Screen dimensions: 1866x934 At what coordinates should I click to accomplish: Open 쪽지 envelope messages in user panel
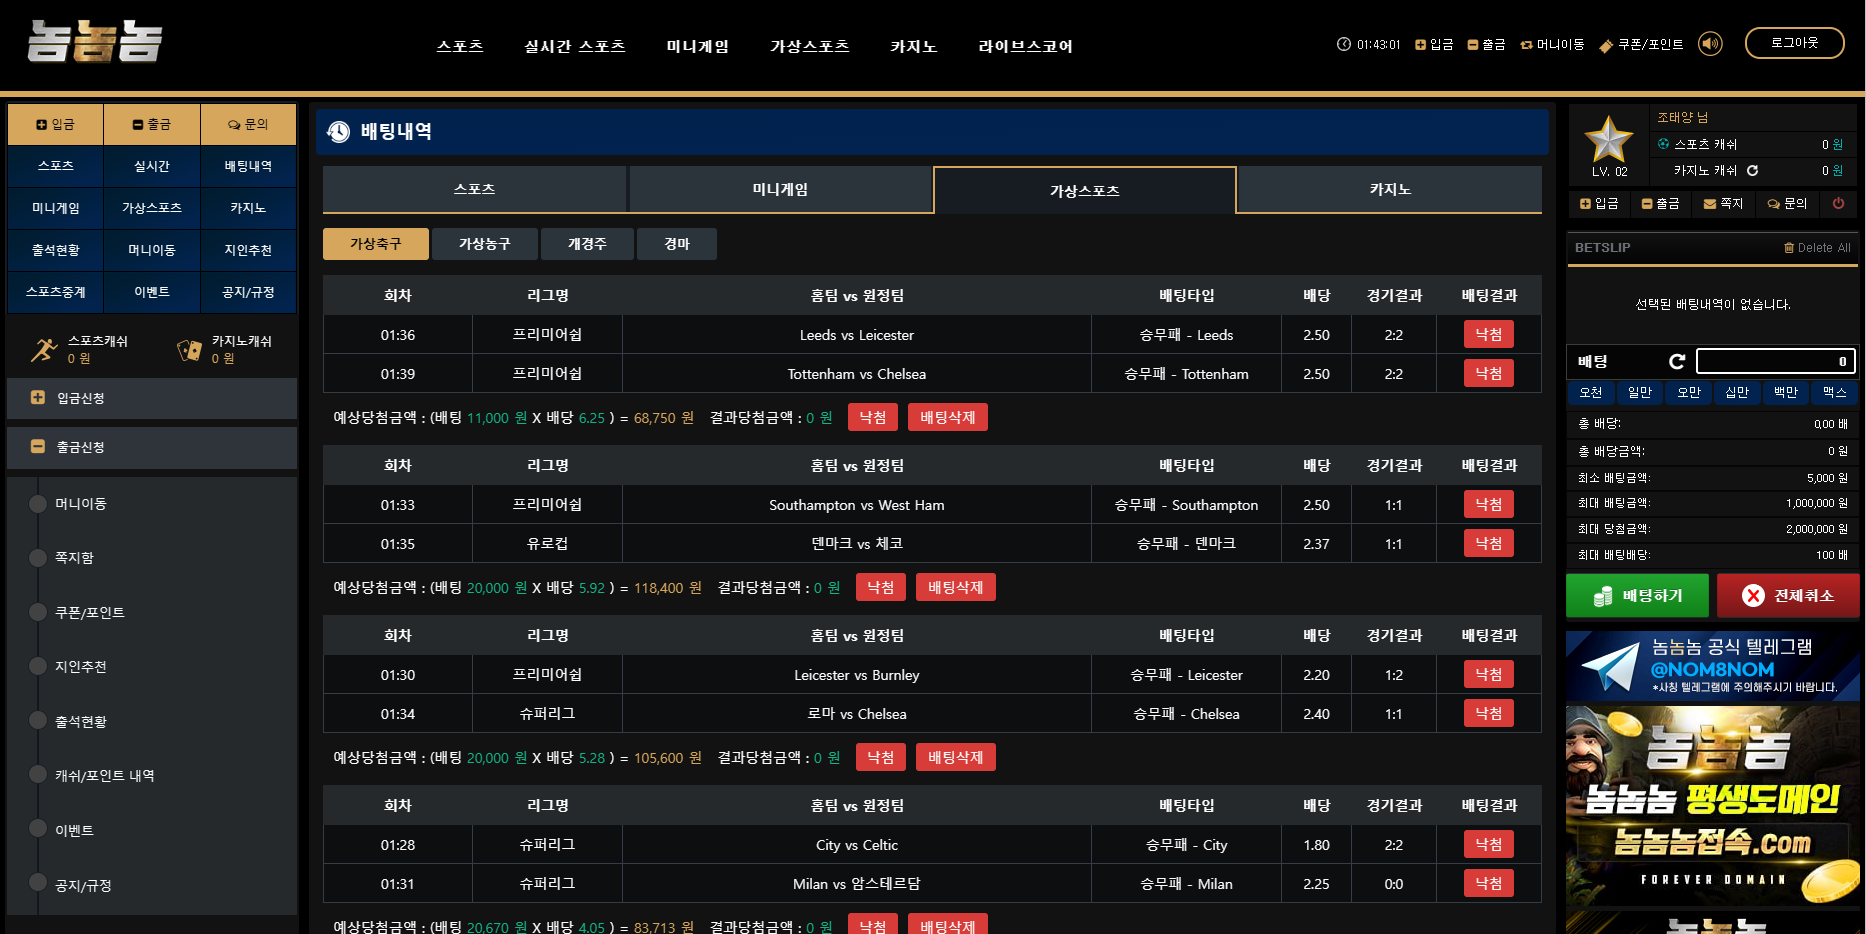click(1722, 203)
